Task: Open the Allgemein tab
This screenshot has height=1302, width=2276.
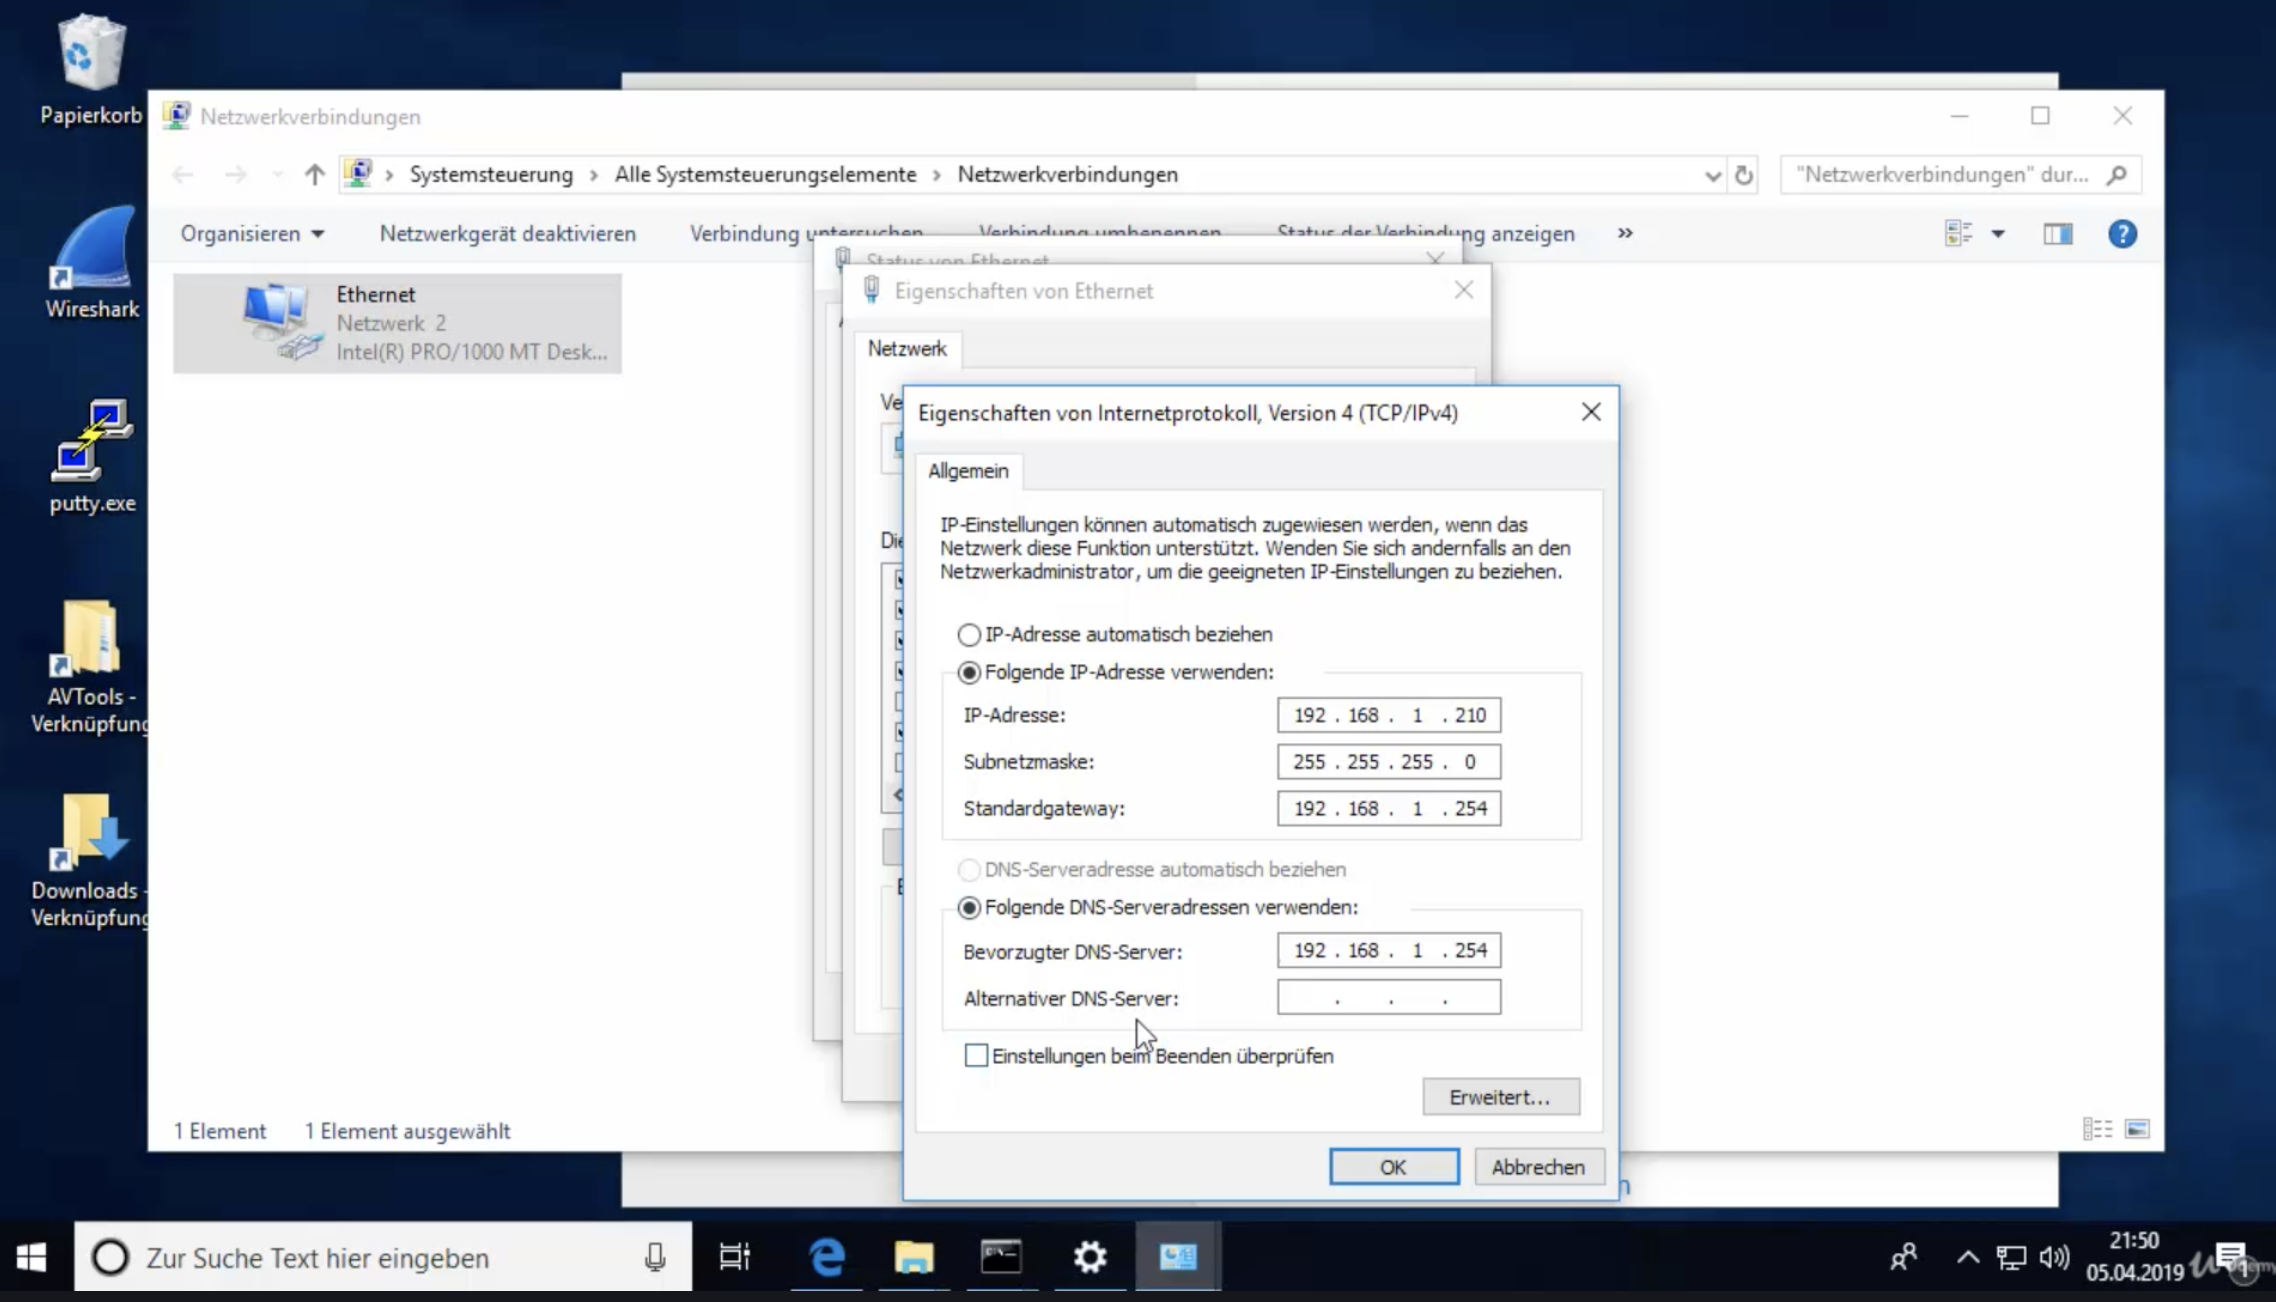Action: point(968,471)
